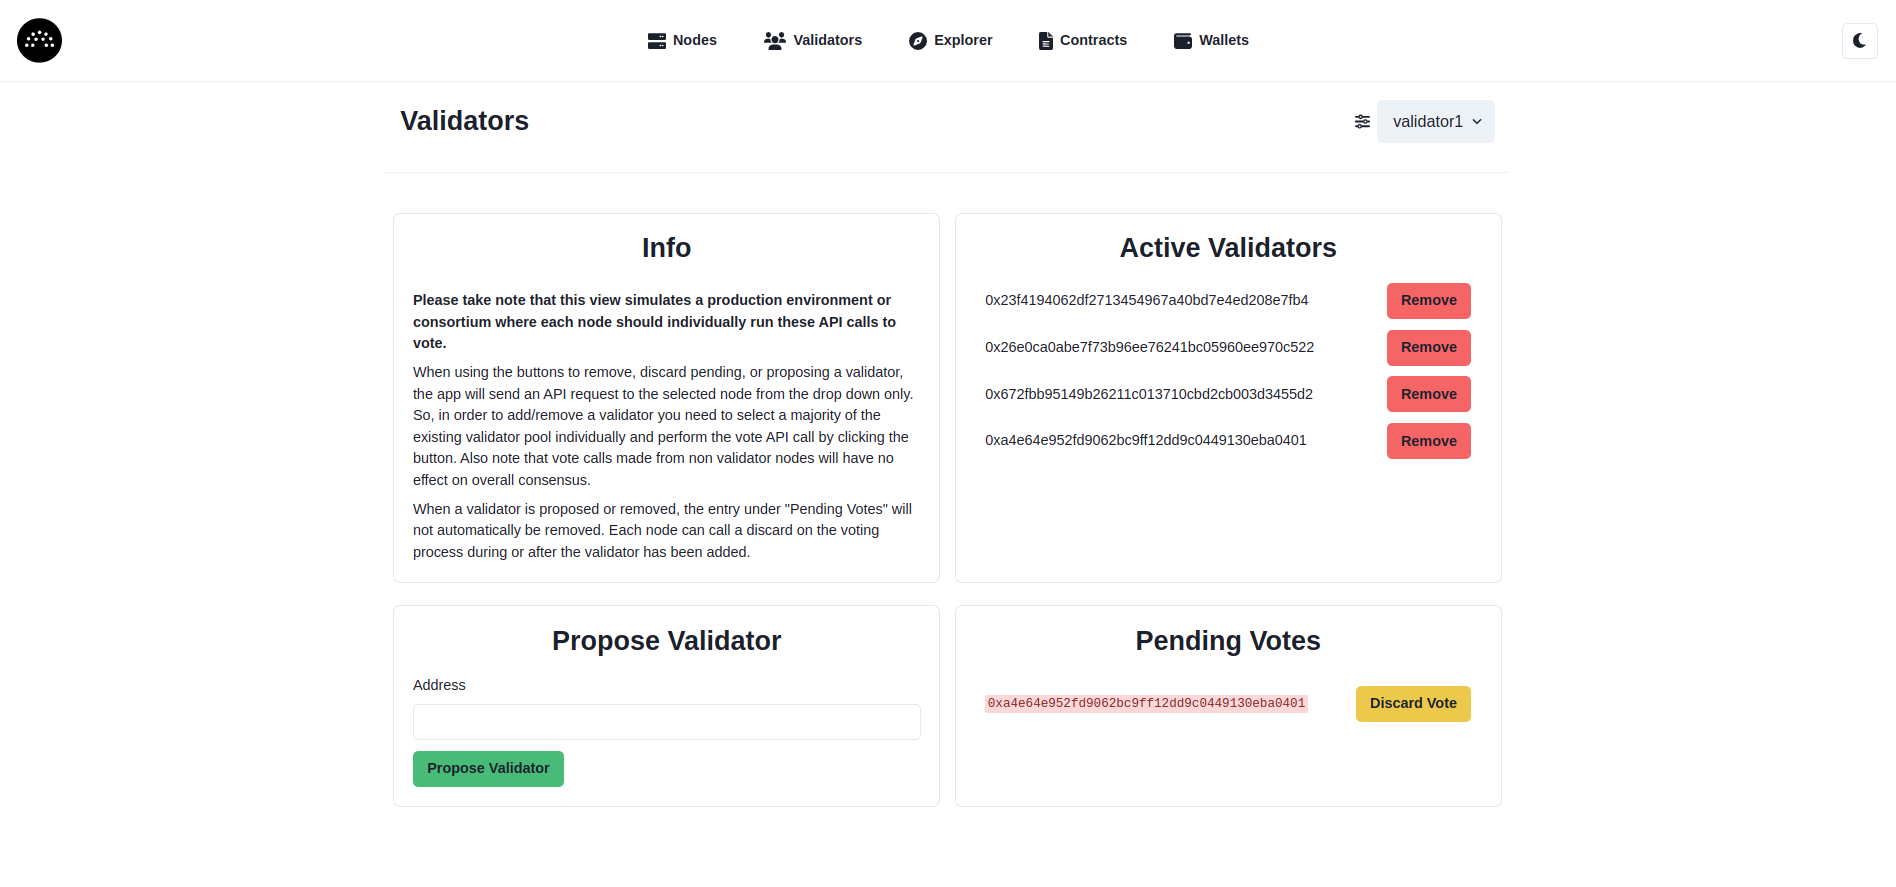Screen dimensions: 1896x887
Task: Click the Wallets icon in the navbar
Action: tap(1181, 40)
